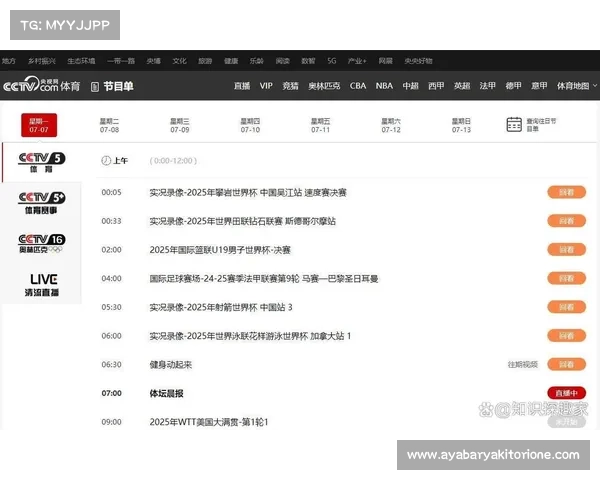Switch to the 星期四 07-10 tab

click(250, 126)
